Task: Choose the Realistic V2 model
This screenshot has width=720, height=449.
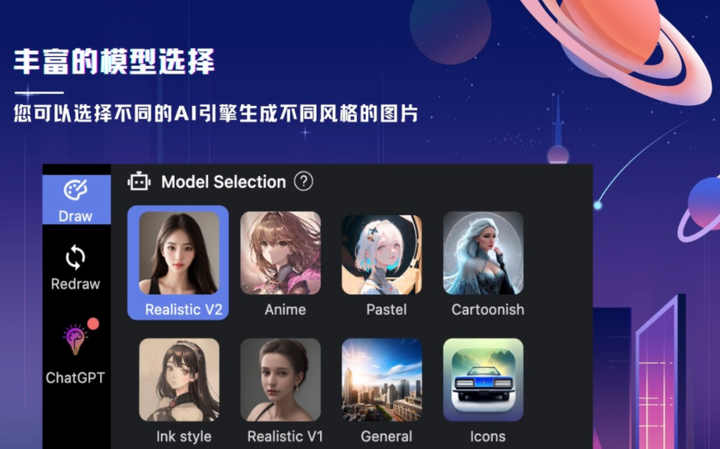Action: (178, 263)
